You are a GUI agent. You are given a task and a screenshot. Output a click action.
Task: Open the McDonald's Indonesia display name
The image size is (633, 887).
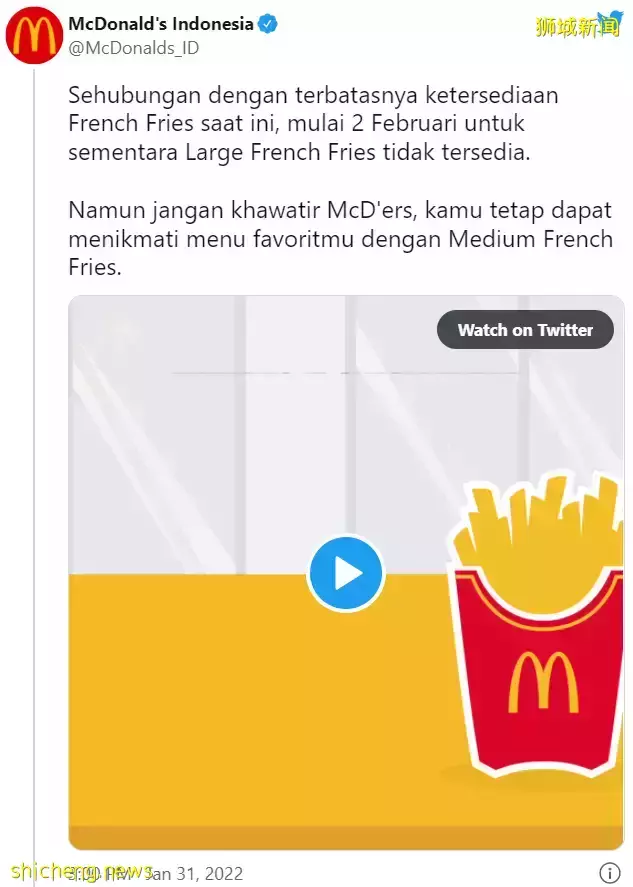[x=161, y=24]
